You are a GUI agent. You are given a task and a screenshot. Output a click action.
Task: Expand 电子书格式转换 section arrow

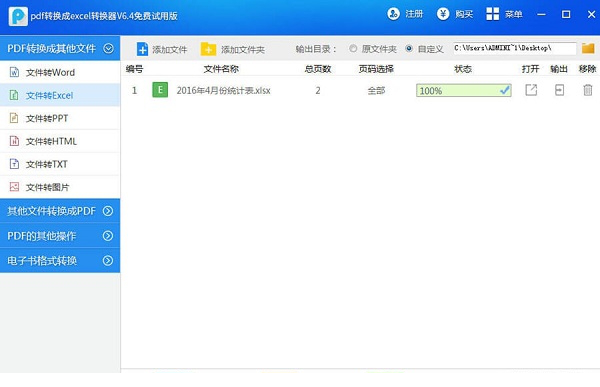pos(108,261)
